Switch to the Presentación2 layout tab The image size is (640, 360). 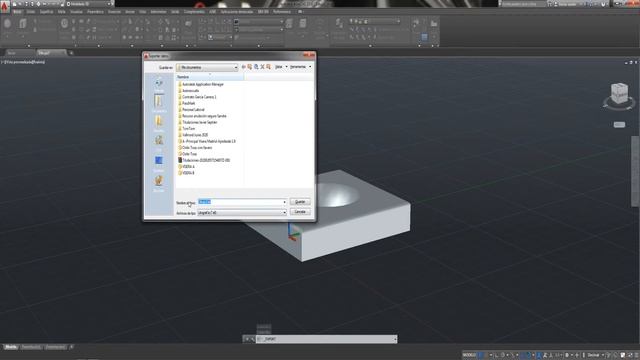(x=56, y=347)
